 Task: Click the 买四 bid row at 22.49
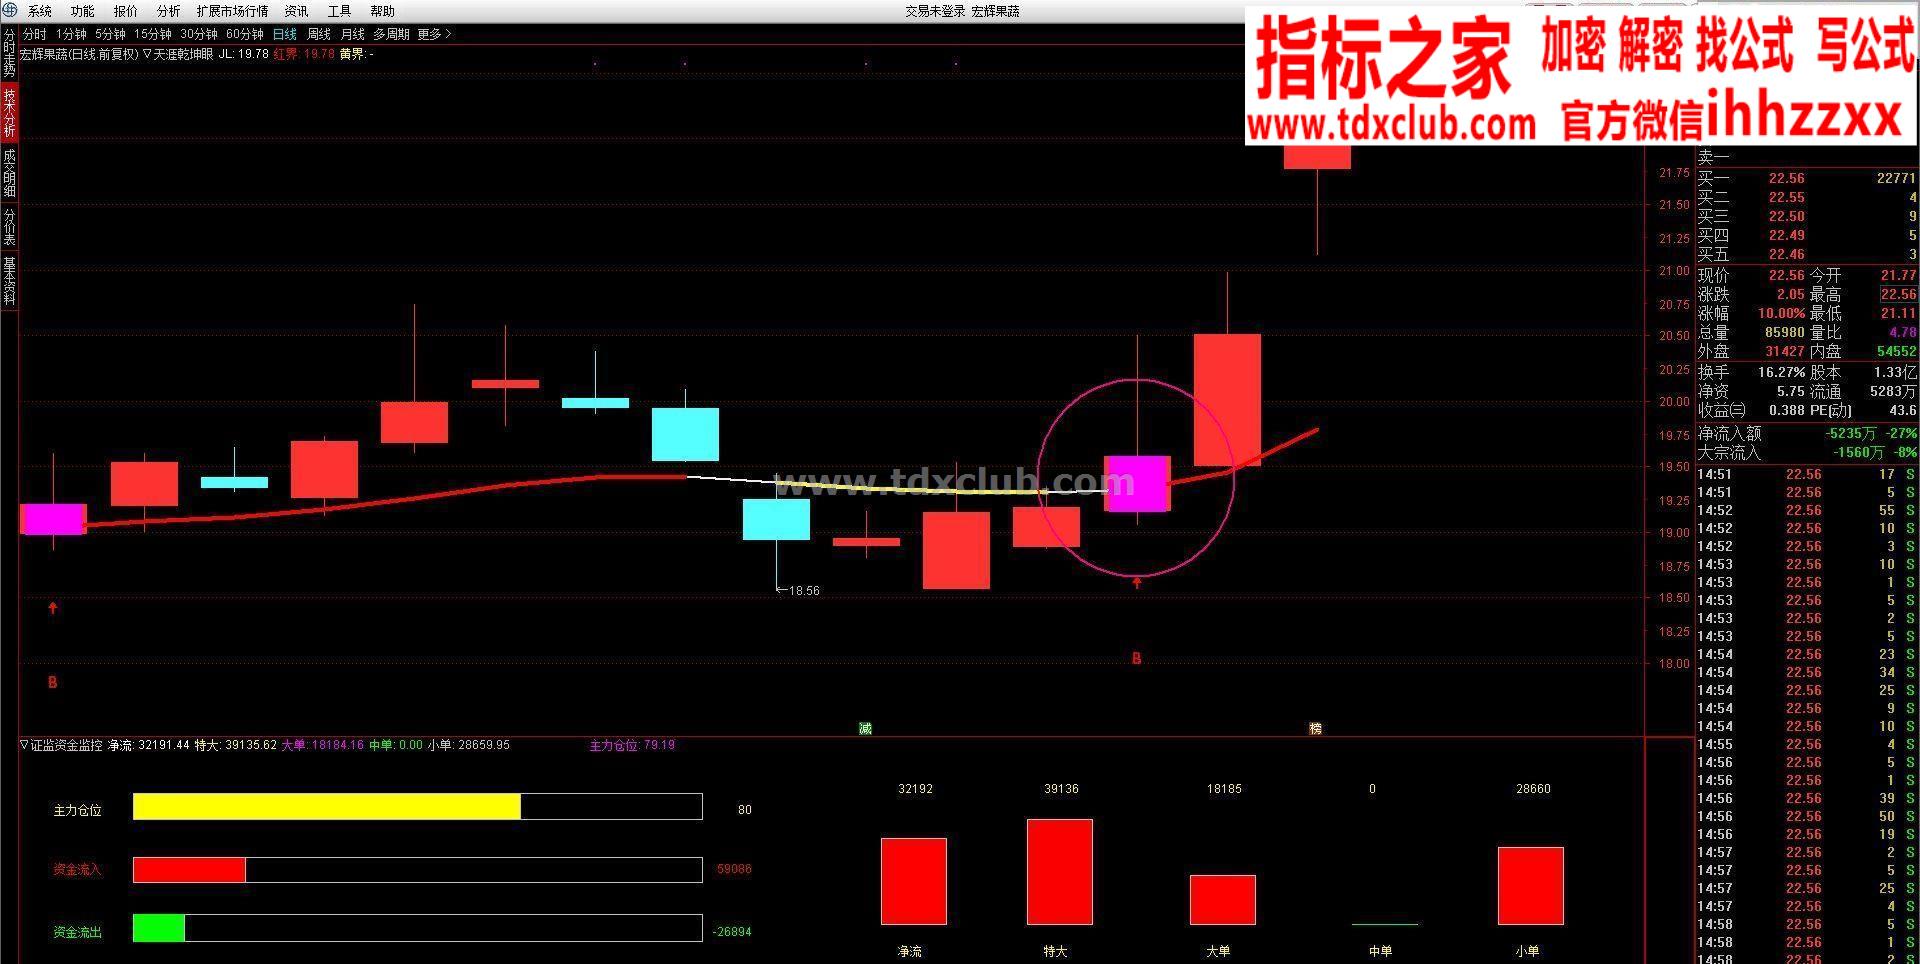[1807, 236]
